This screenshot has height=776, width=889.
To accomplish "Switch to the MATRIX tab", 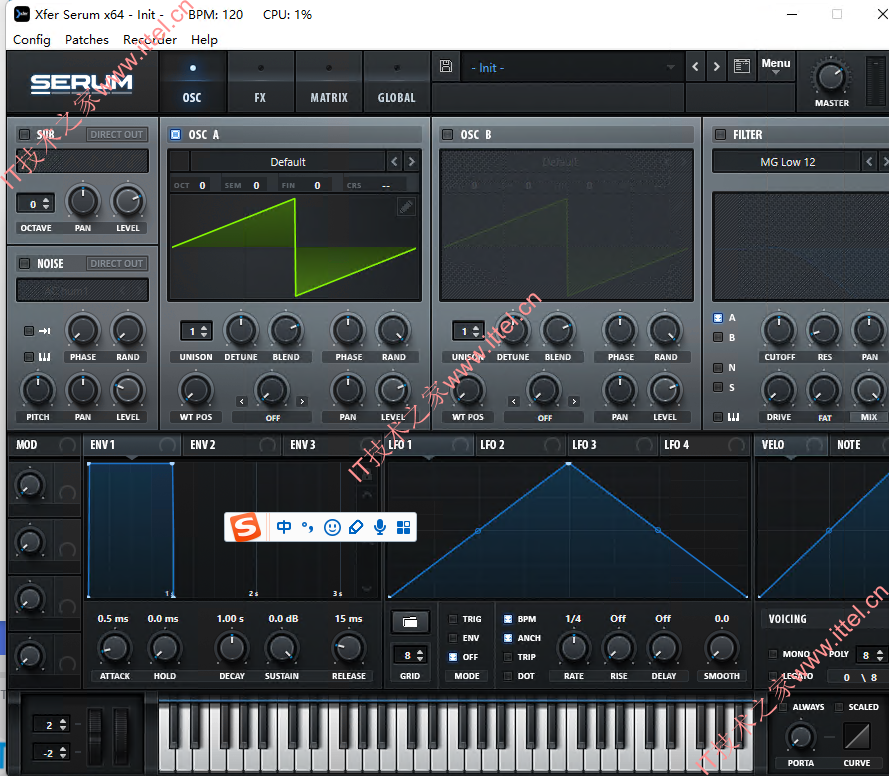I will click(329, 83).
